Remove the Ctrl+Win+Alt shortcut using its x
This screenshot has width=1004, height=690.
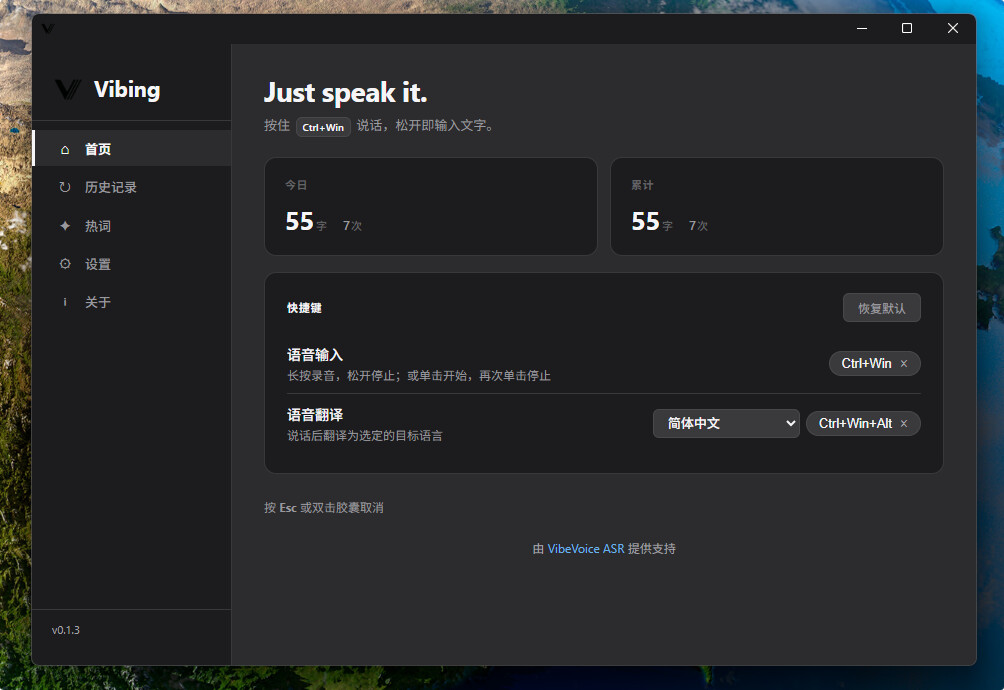pyautogui.click(x=904, y=424)
